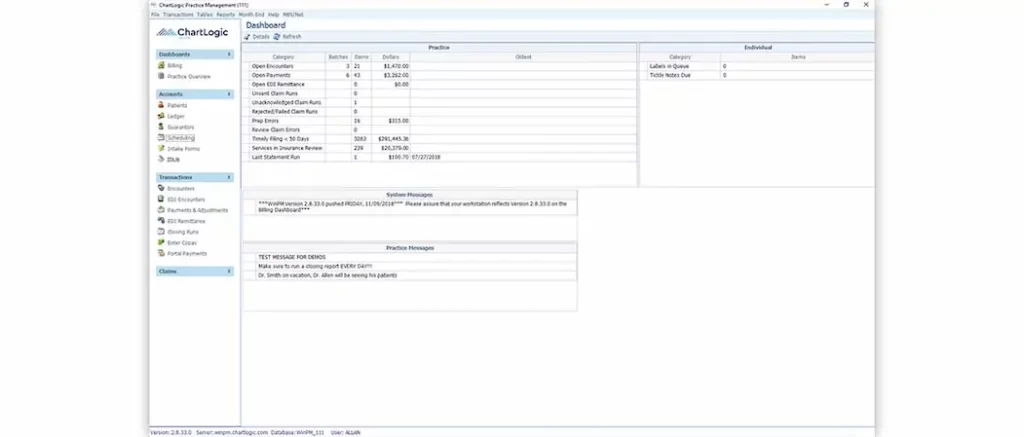Open the Ledger icon in Accounts

tap(161, 116)
